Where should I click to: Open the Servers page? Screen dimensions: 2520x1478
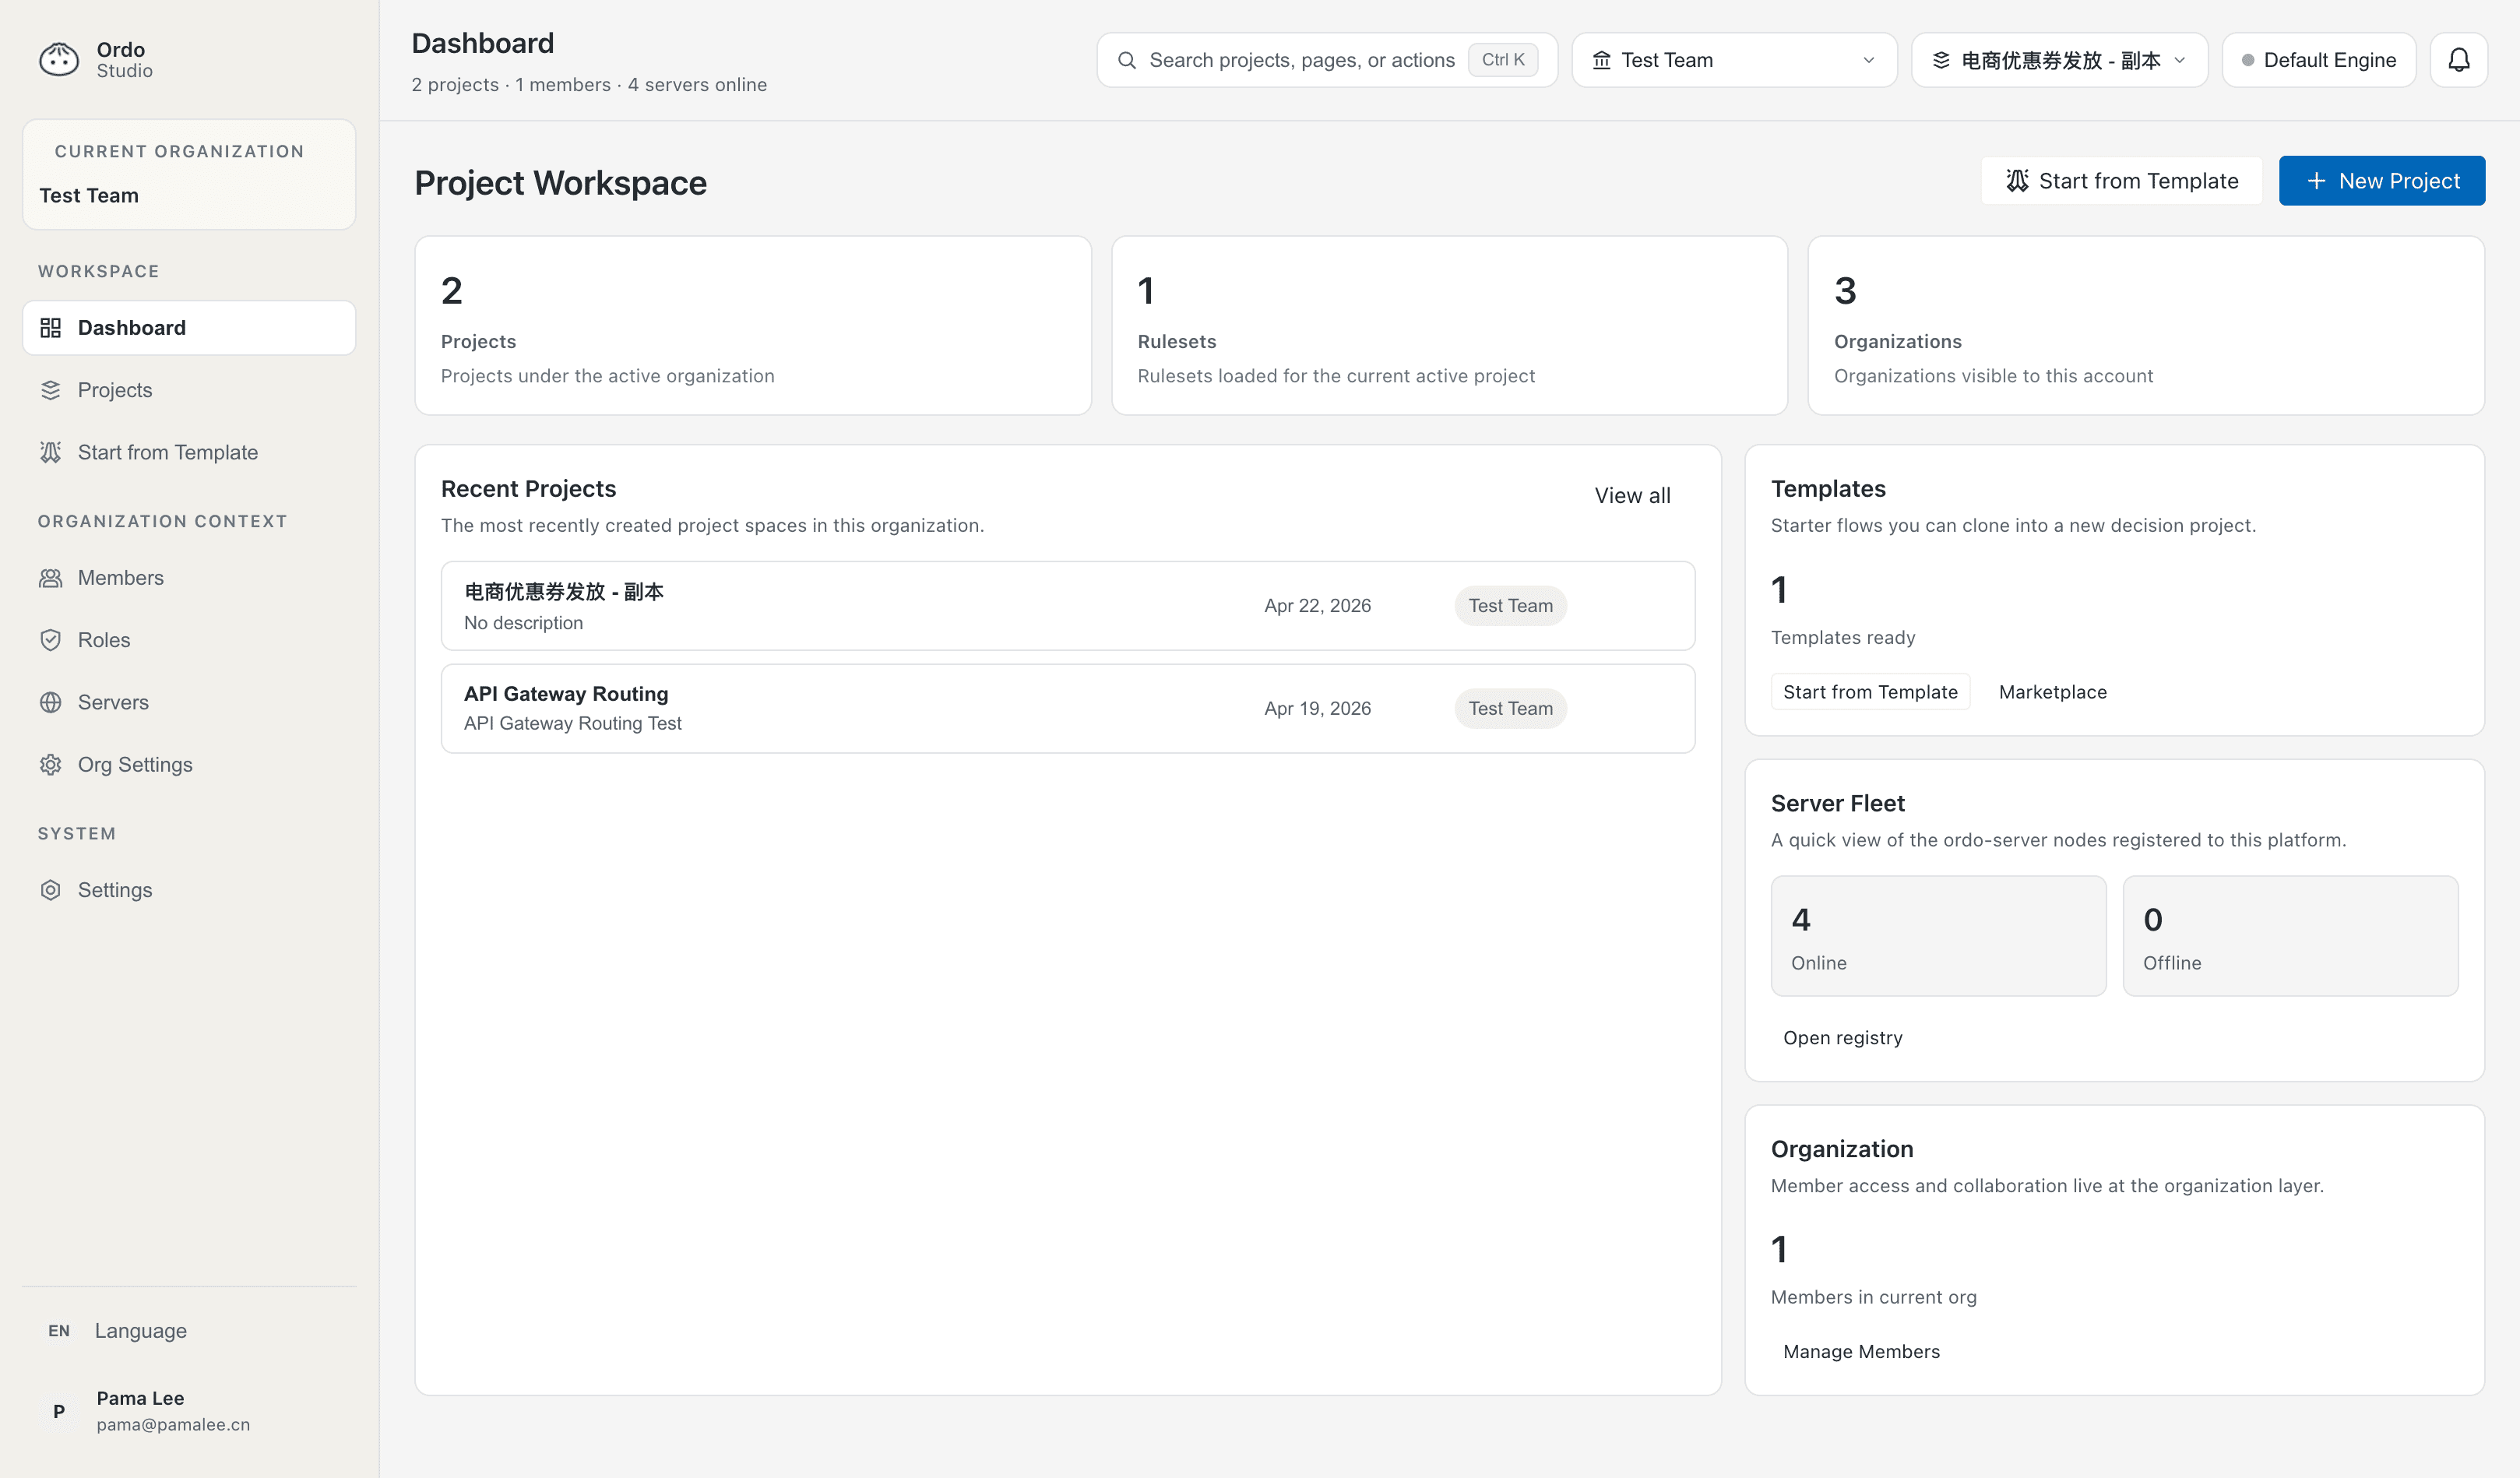(189, 702)
